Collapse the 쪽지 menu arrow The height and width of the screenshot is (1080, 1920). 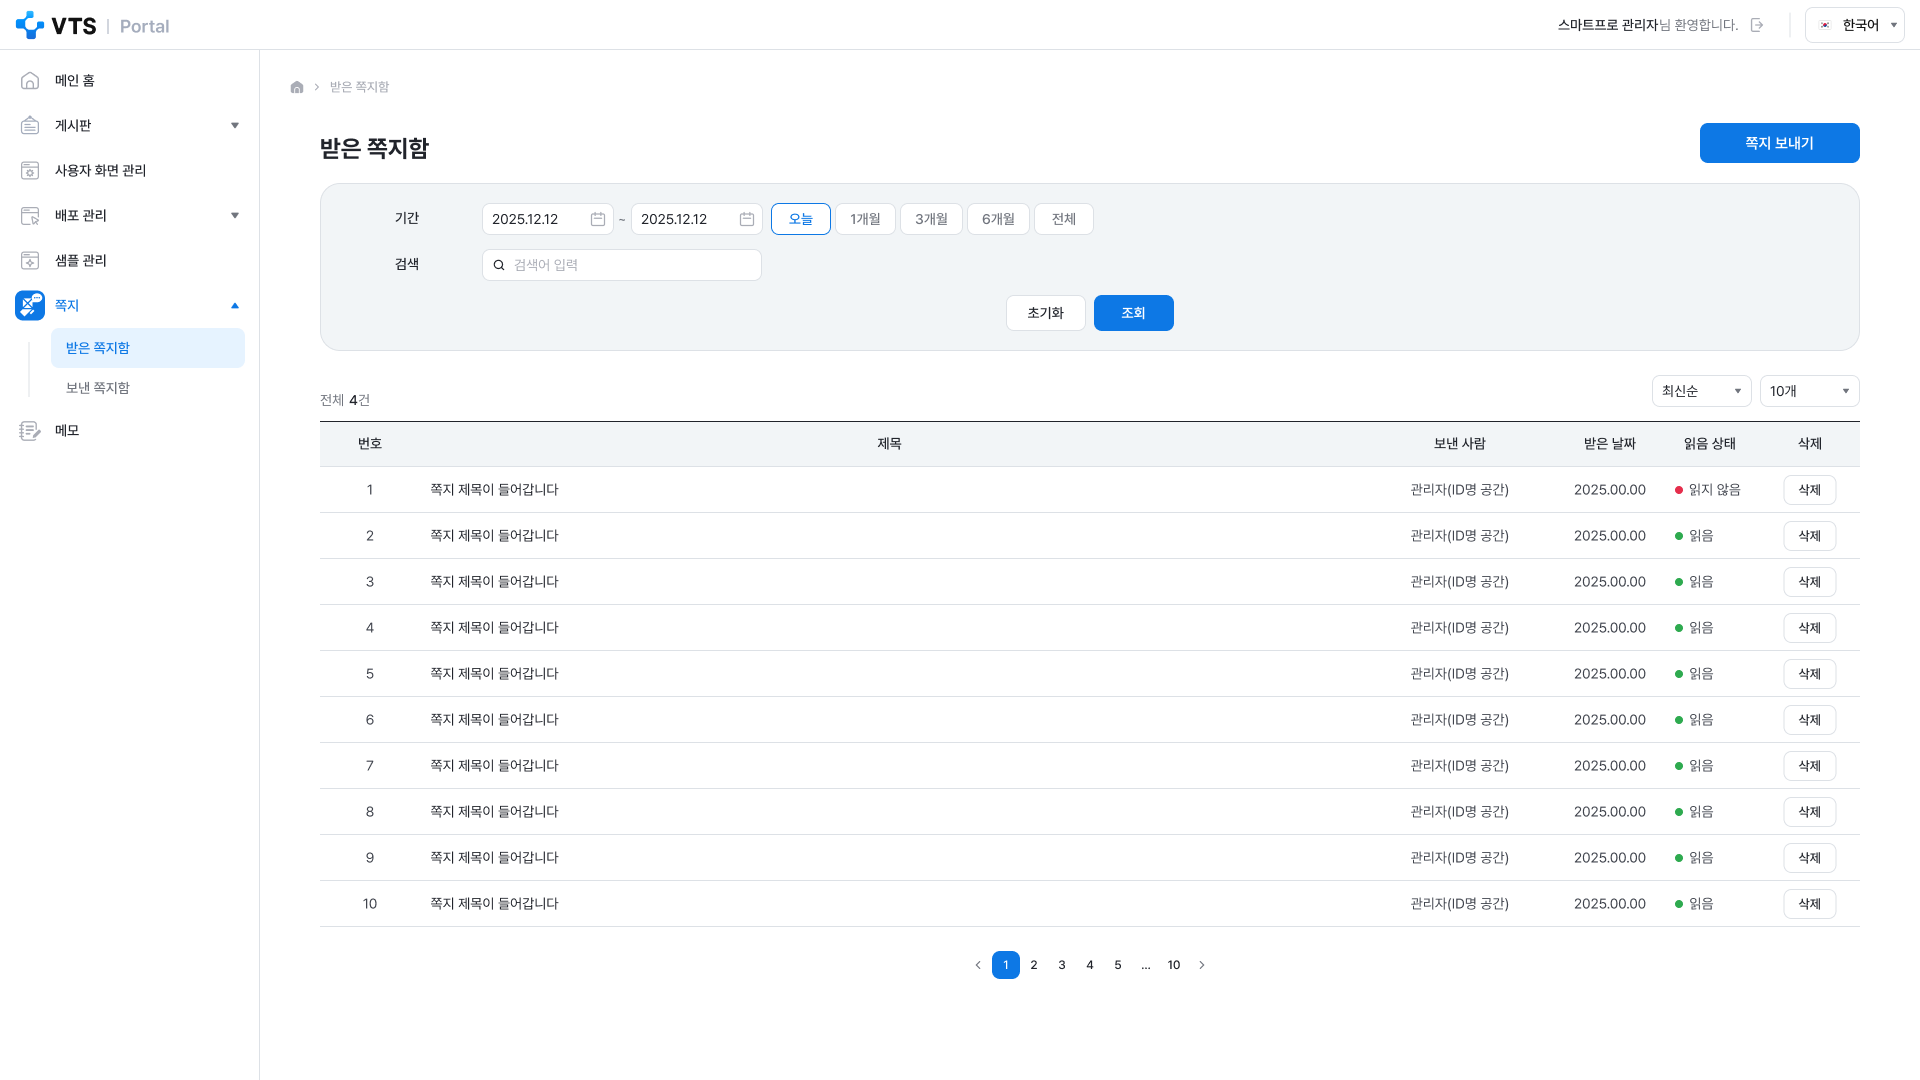click(235, 305)
